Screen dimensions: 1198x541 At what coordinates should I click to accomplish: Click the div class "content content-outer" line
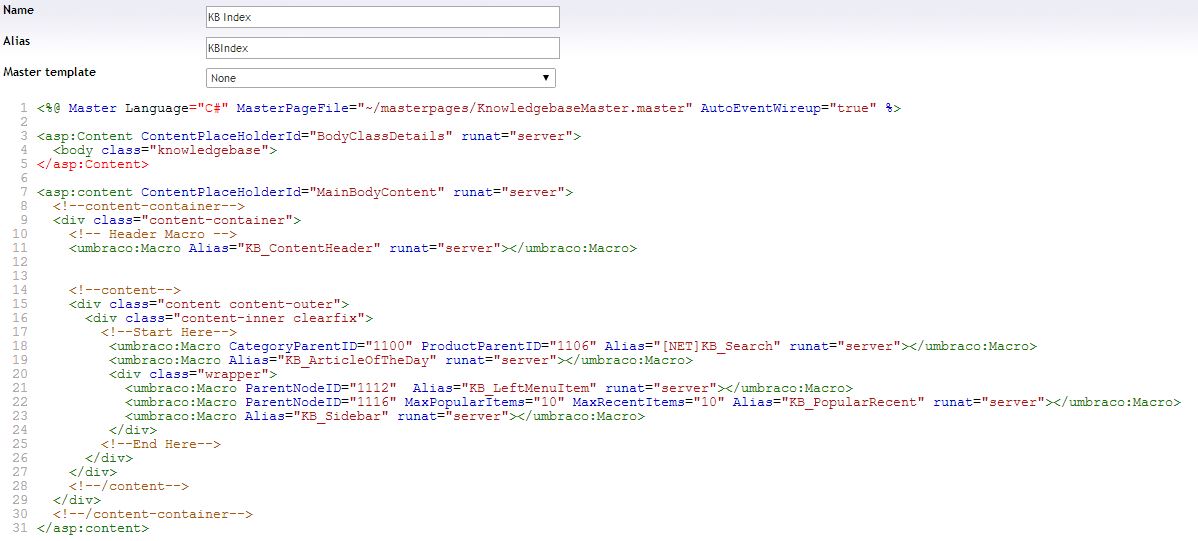click(x=209, y=304)
